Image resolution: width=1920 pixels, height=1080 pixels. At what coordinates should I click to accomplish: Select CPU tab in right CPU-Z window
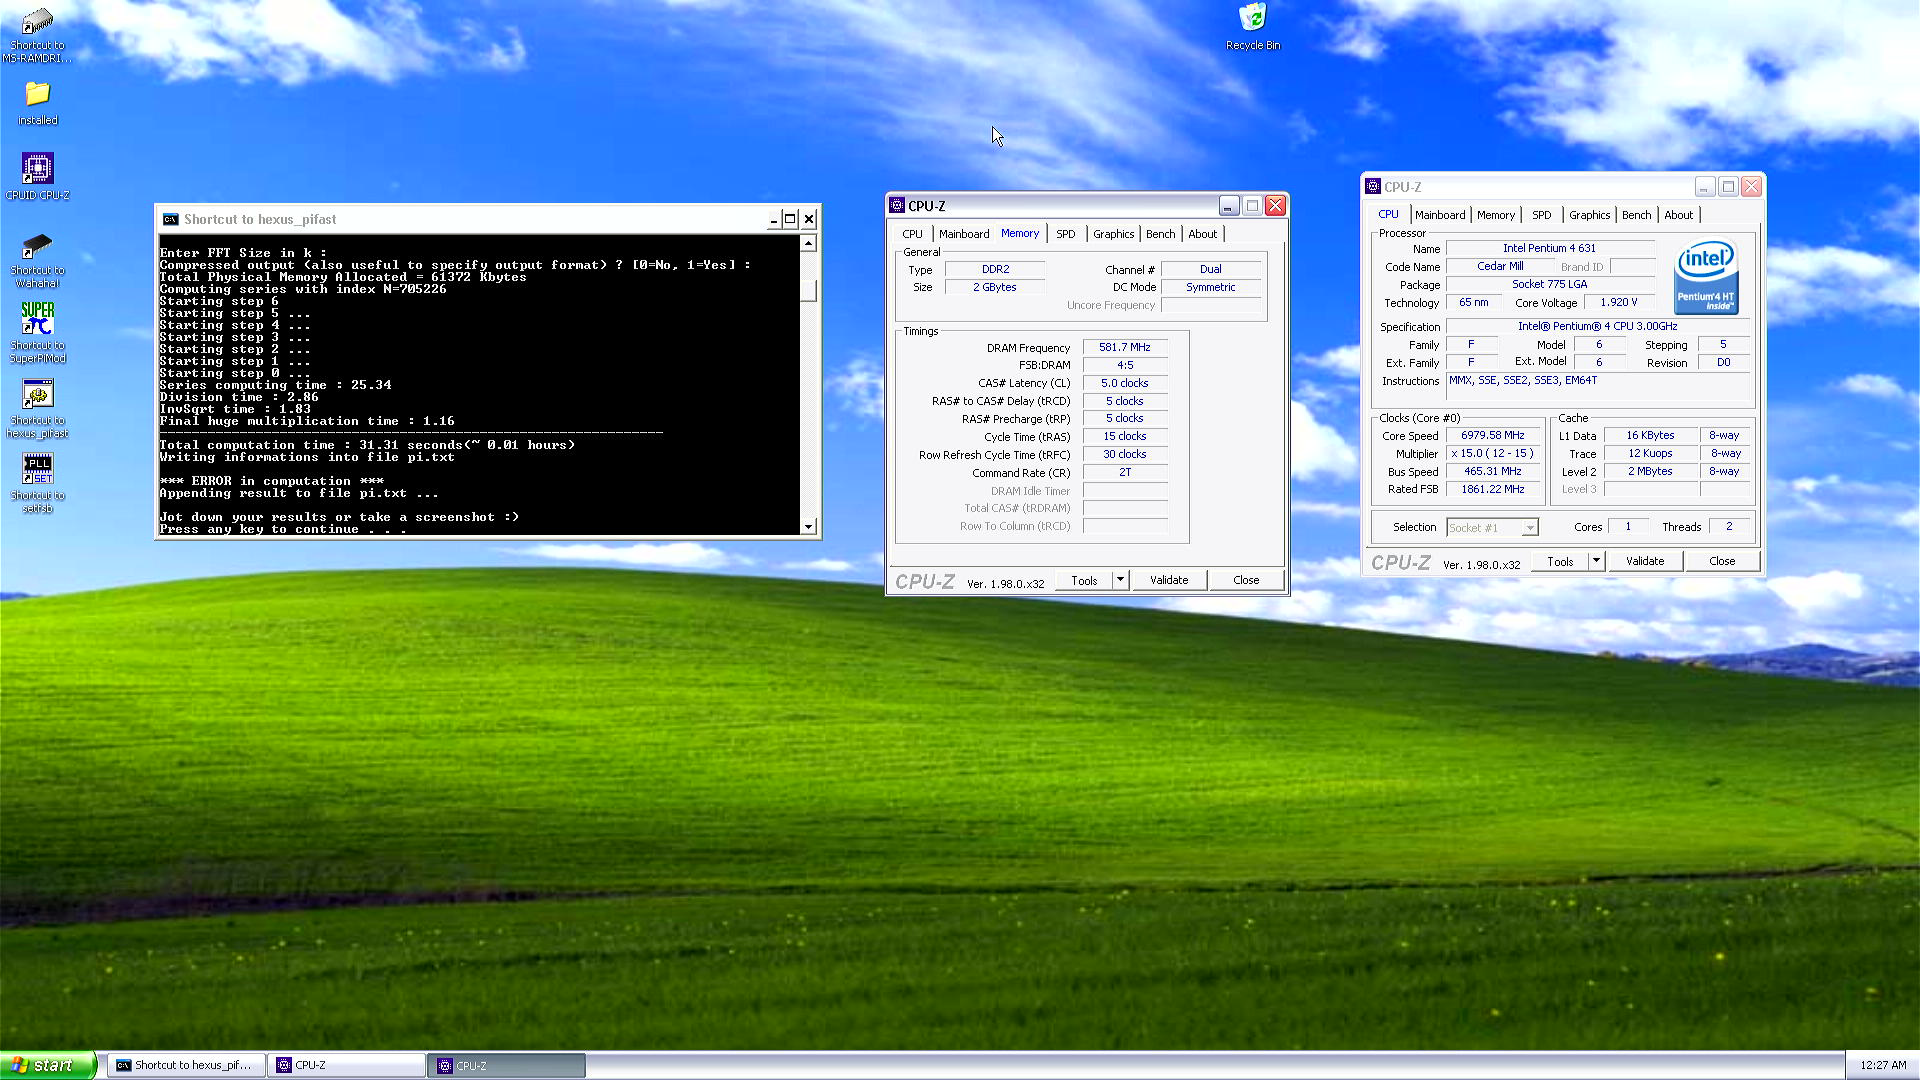coord(1388,214)
